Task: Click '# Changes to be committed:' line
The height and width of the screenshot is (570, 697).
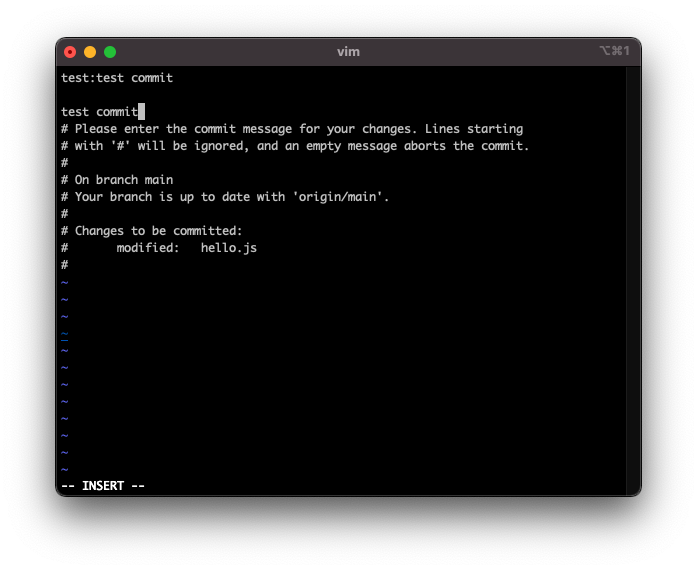Action: (152, 231)
